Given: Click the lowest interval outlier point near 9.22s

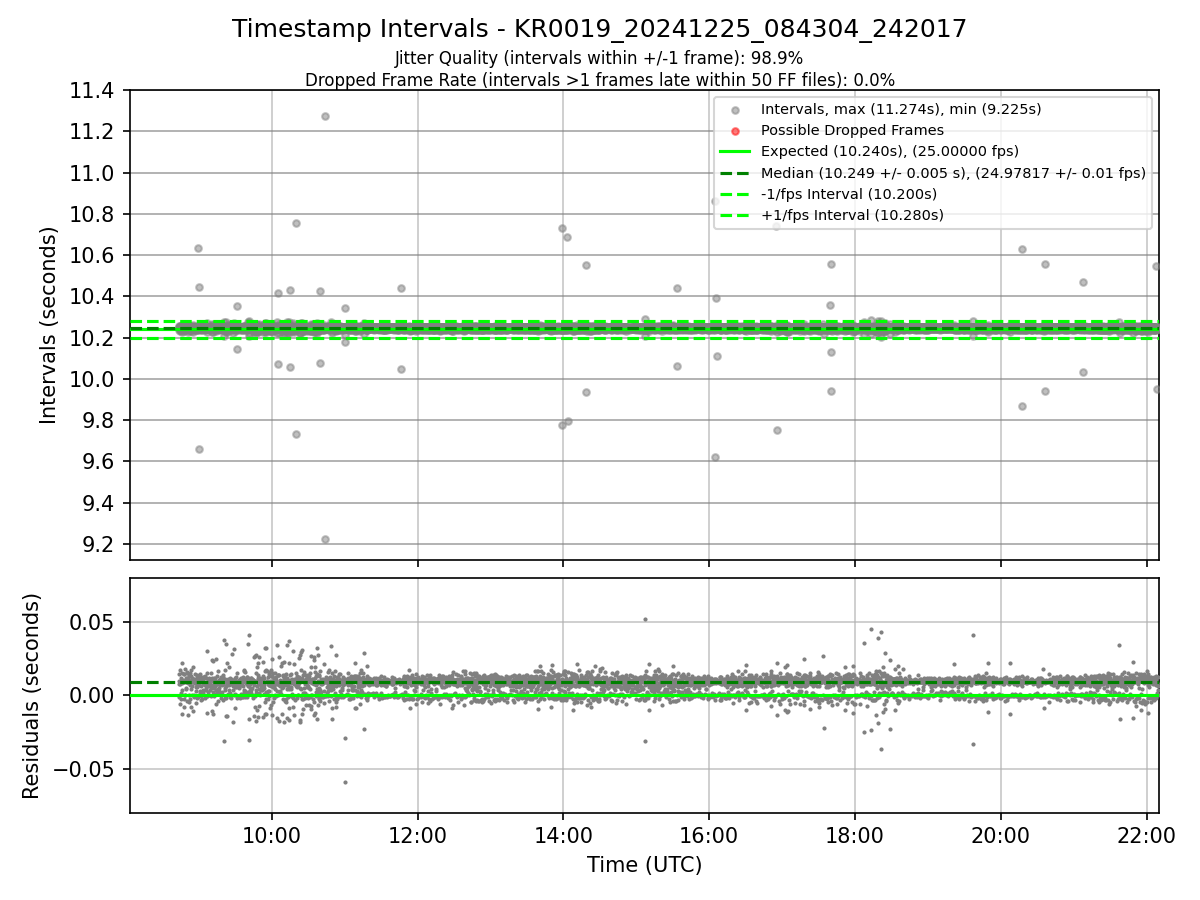Looking at the screenshot, I should coord(325,539).
